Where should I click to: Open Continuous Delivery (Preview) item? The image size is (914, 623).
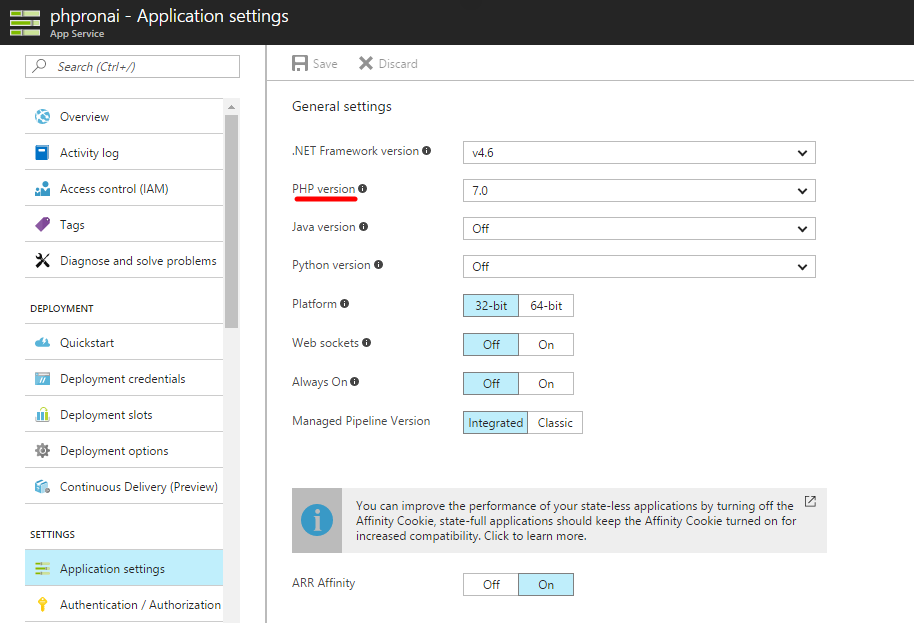(124, 487)
